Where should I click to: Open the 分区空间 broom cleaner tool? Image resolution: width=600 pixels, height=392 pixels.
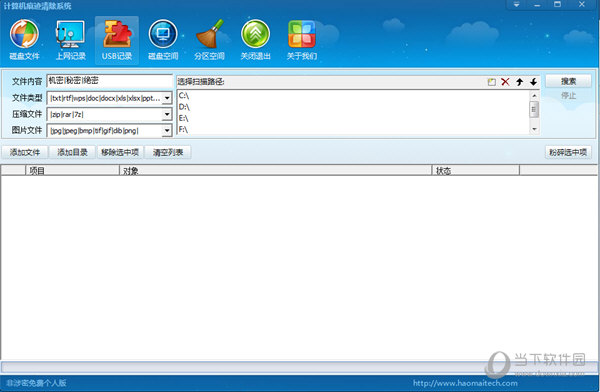pos(209,40)
